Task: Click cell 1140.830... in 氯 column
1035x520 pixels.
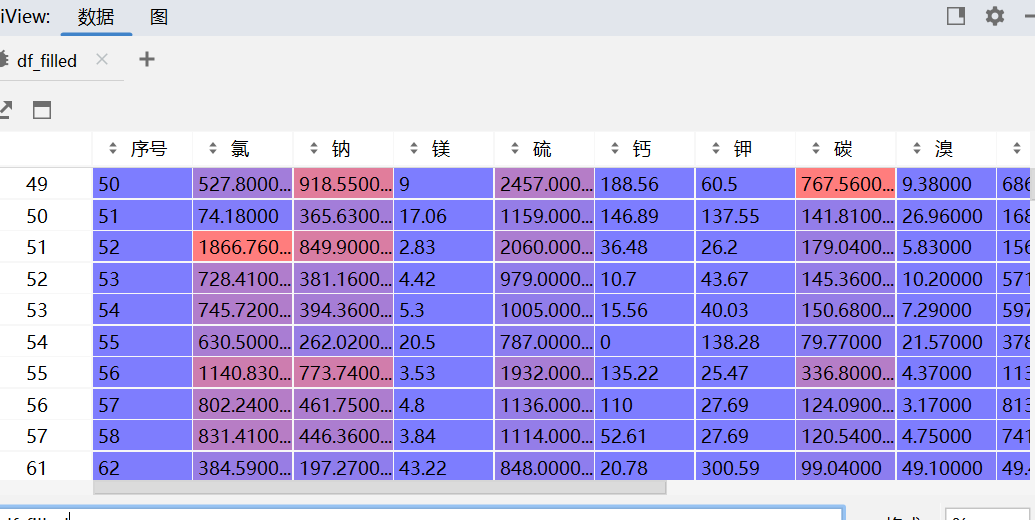Action: pos(243,374)
